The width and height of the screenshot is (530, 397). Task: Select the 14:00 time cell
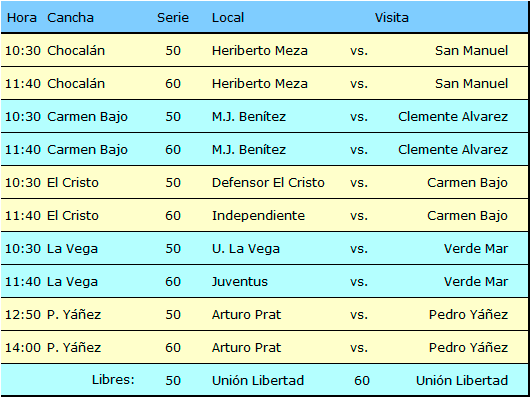pyautogui.click(x=23, y=348)
